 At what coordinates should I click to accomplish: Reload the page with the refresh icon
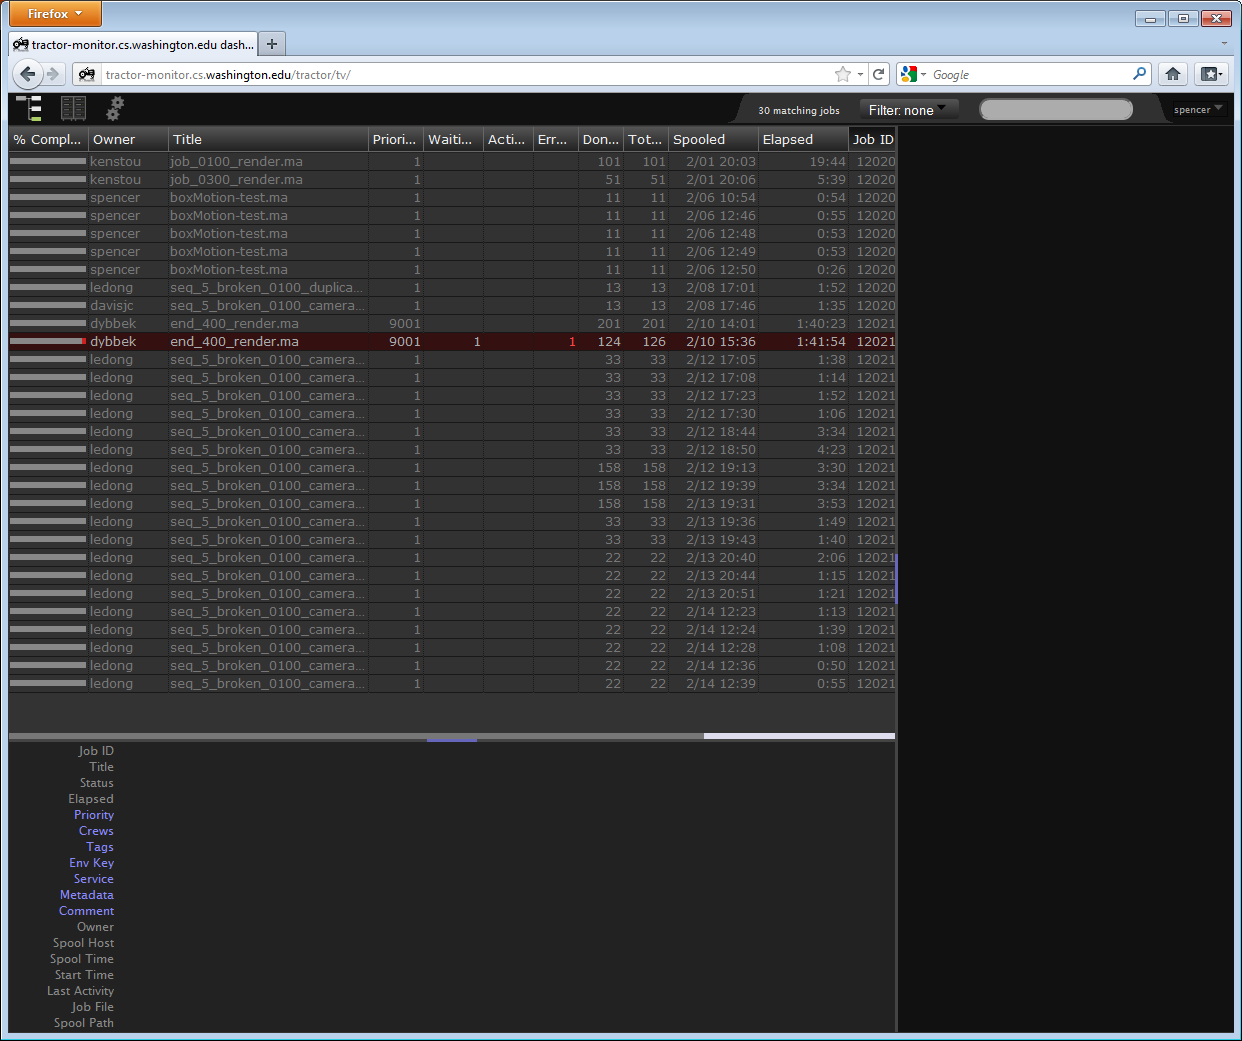(878, 74)
